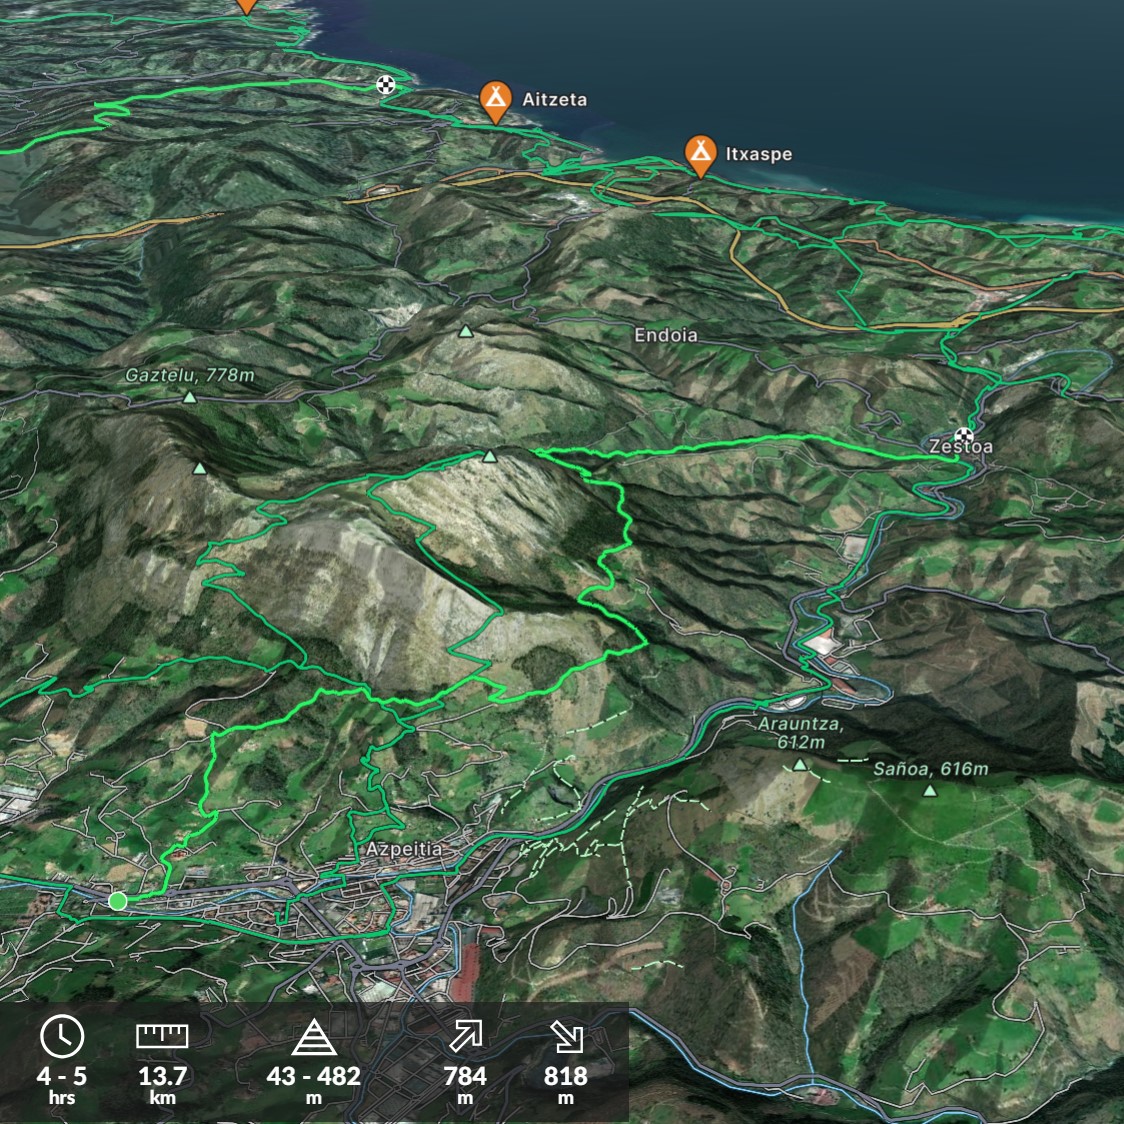Select the Azpeitia town label
This screenshot has width=1124, height=1124.
pyautogui.click(x=404, y=849)
